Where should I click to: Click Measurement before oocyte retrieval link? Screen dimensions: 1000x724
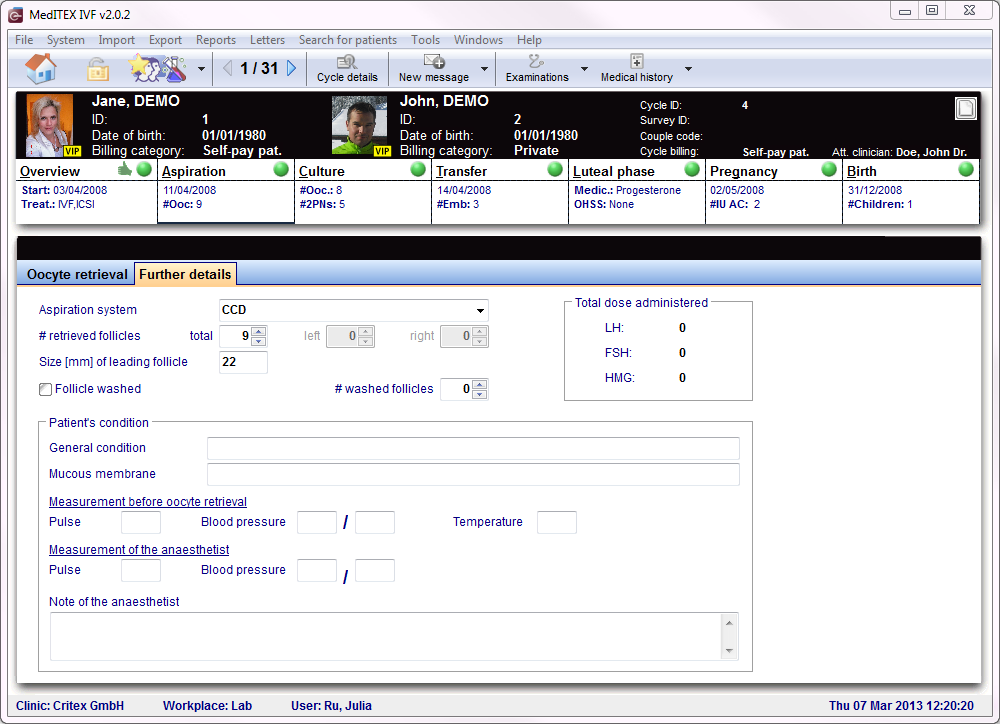coord(148,502)
